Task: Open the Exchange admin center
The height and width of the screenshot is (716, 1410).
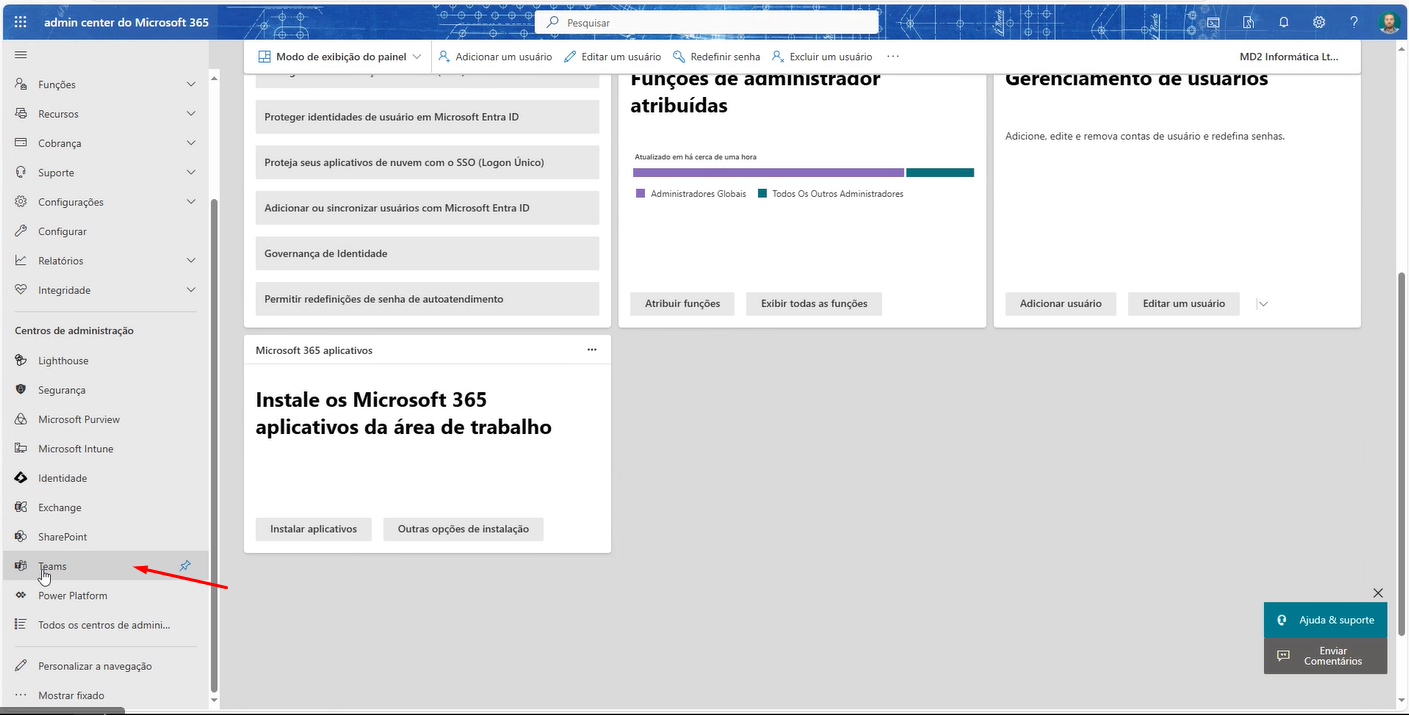Action: coord(60,508)
